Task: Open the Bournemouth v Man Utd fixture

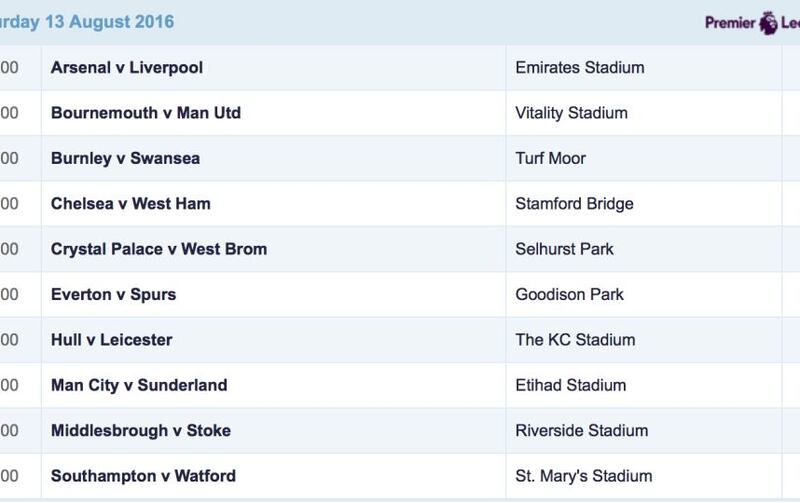Action: click(146, 113)
